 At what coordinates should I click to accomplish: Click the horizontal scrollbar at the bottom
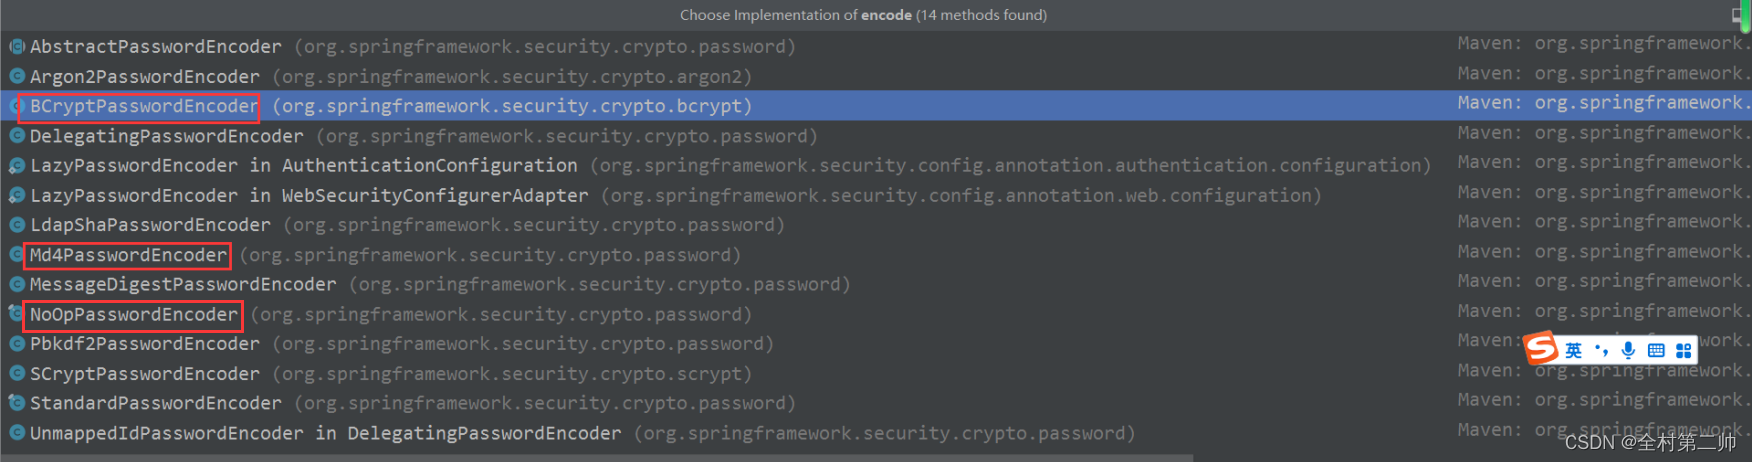click(600, 458)
